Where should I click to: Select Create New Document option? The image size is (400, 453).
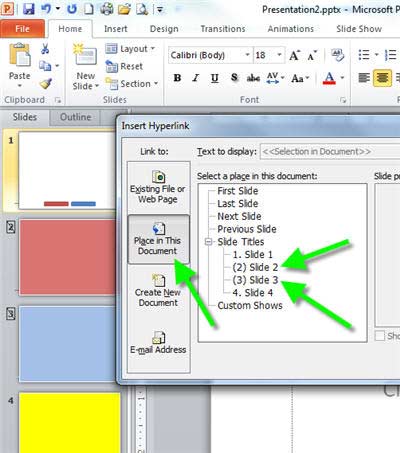pos(158,291)
